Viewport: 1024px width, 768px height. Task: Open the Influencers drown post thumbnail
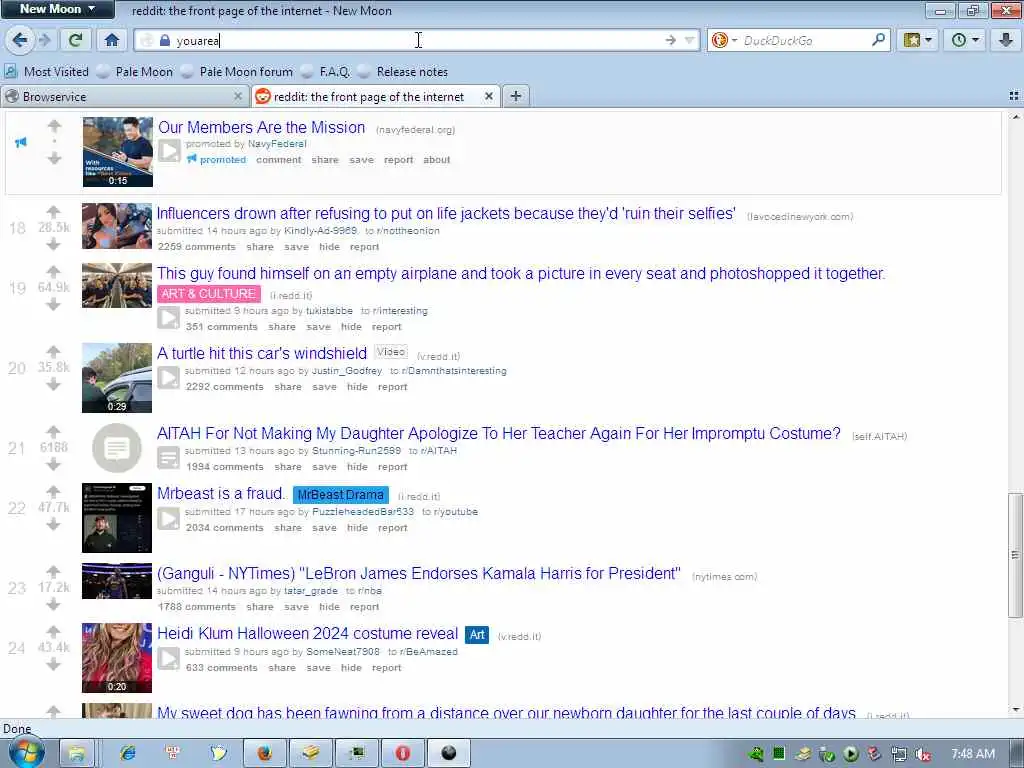(x=117, y=226)
